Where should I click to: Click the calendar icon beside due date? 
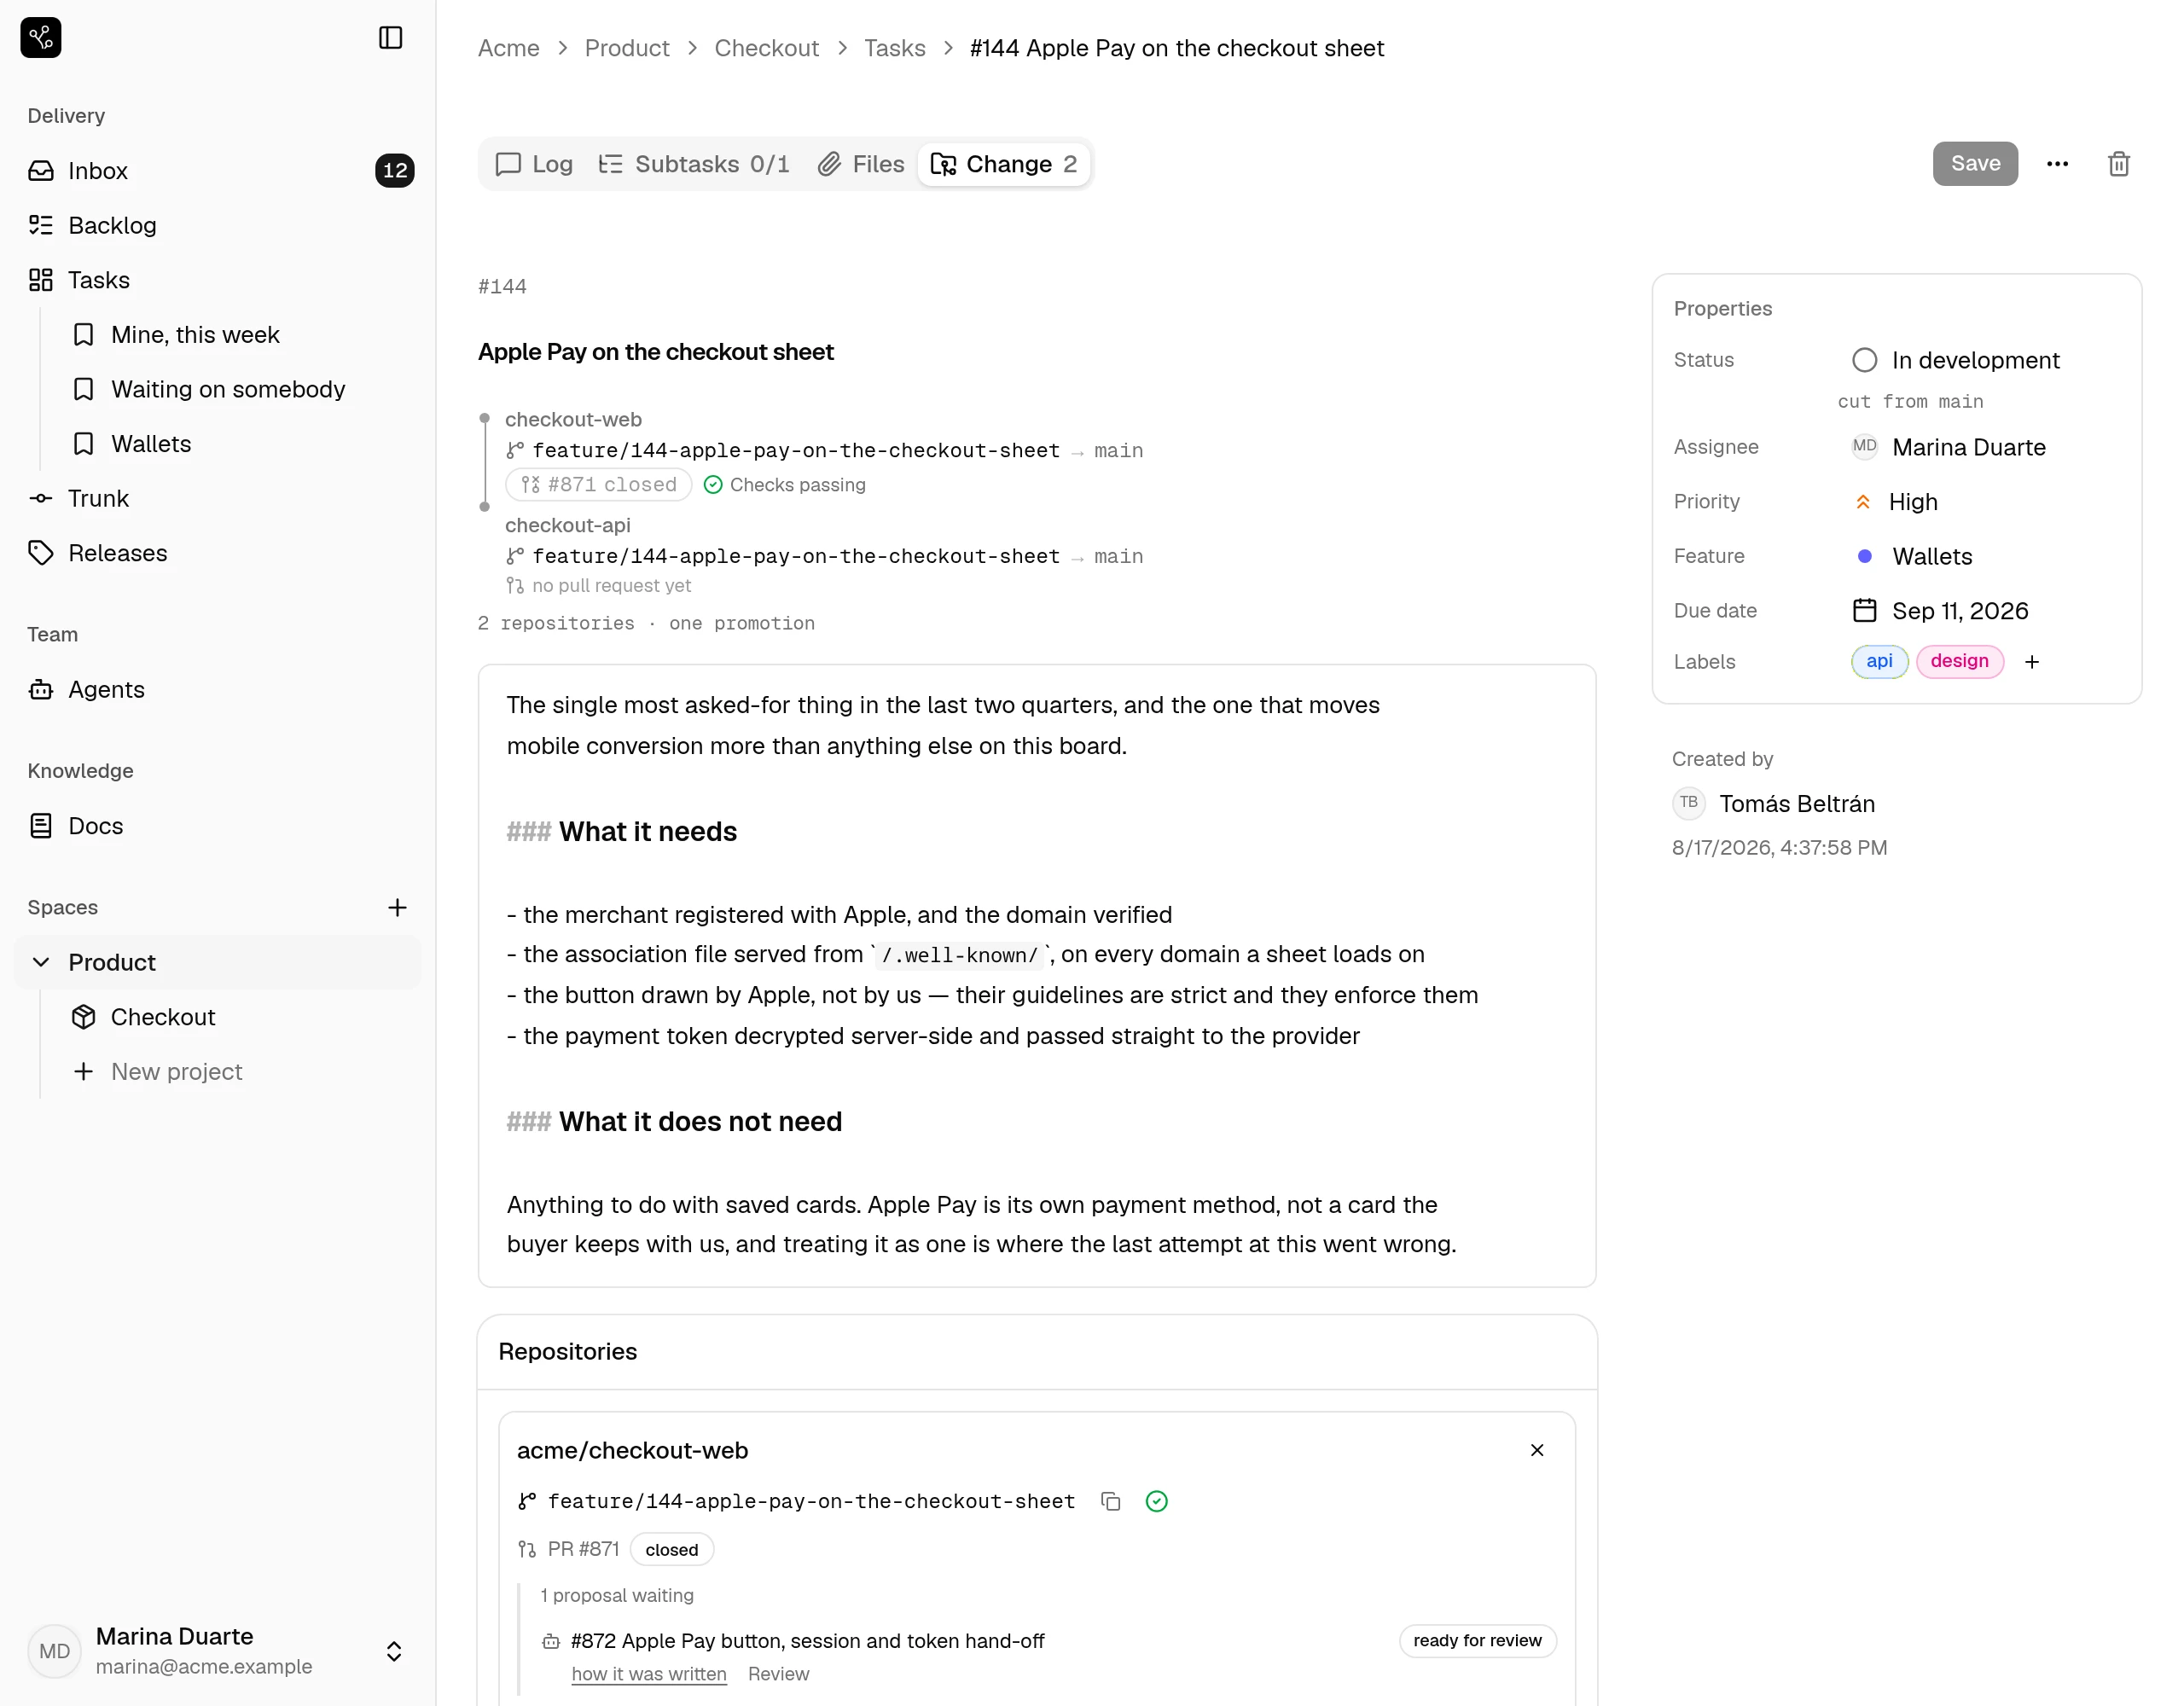click(1864, 611)
